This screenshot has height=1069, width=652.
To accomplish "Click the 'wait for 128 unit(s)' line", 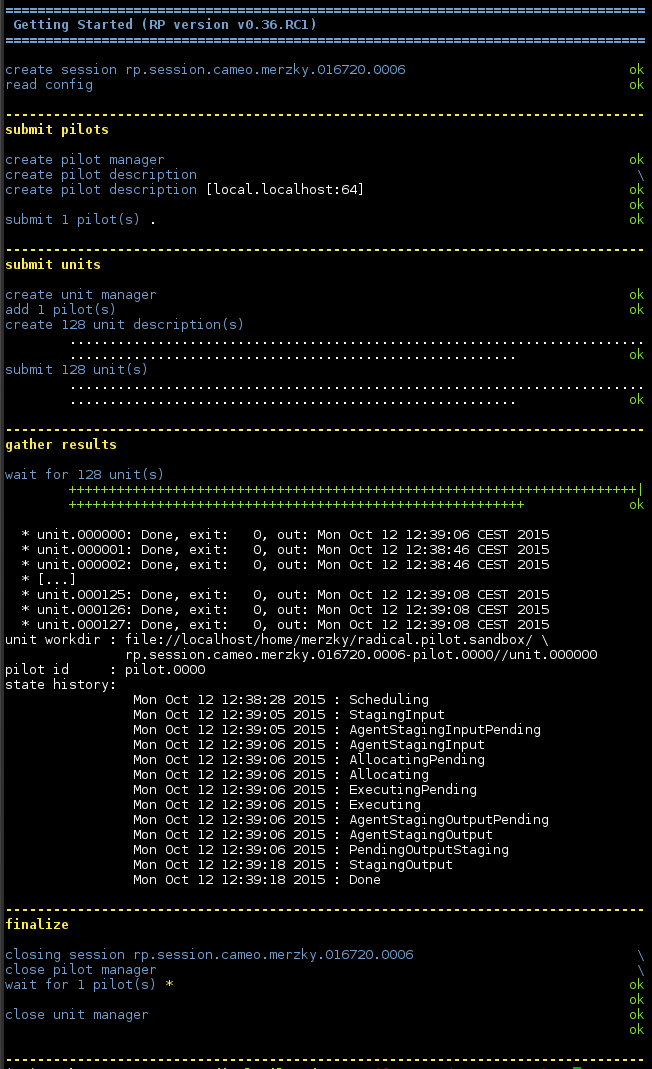I will [85, 475].
